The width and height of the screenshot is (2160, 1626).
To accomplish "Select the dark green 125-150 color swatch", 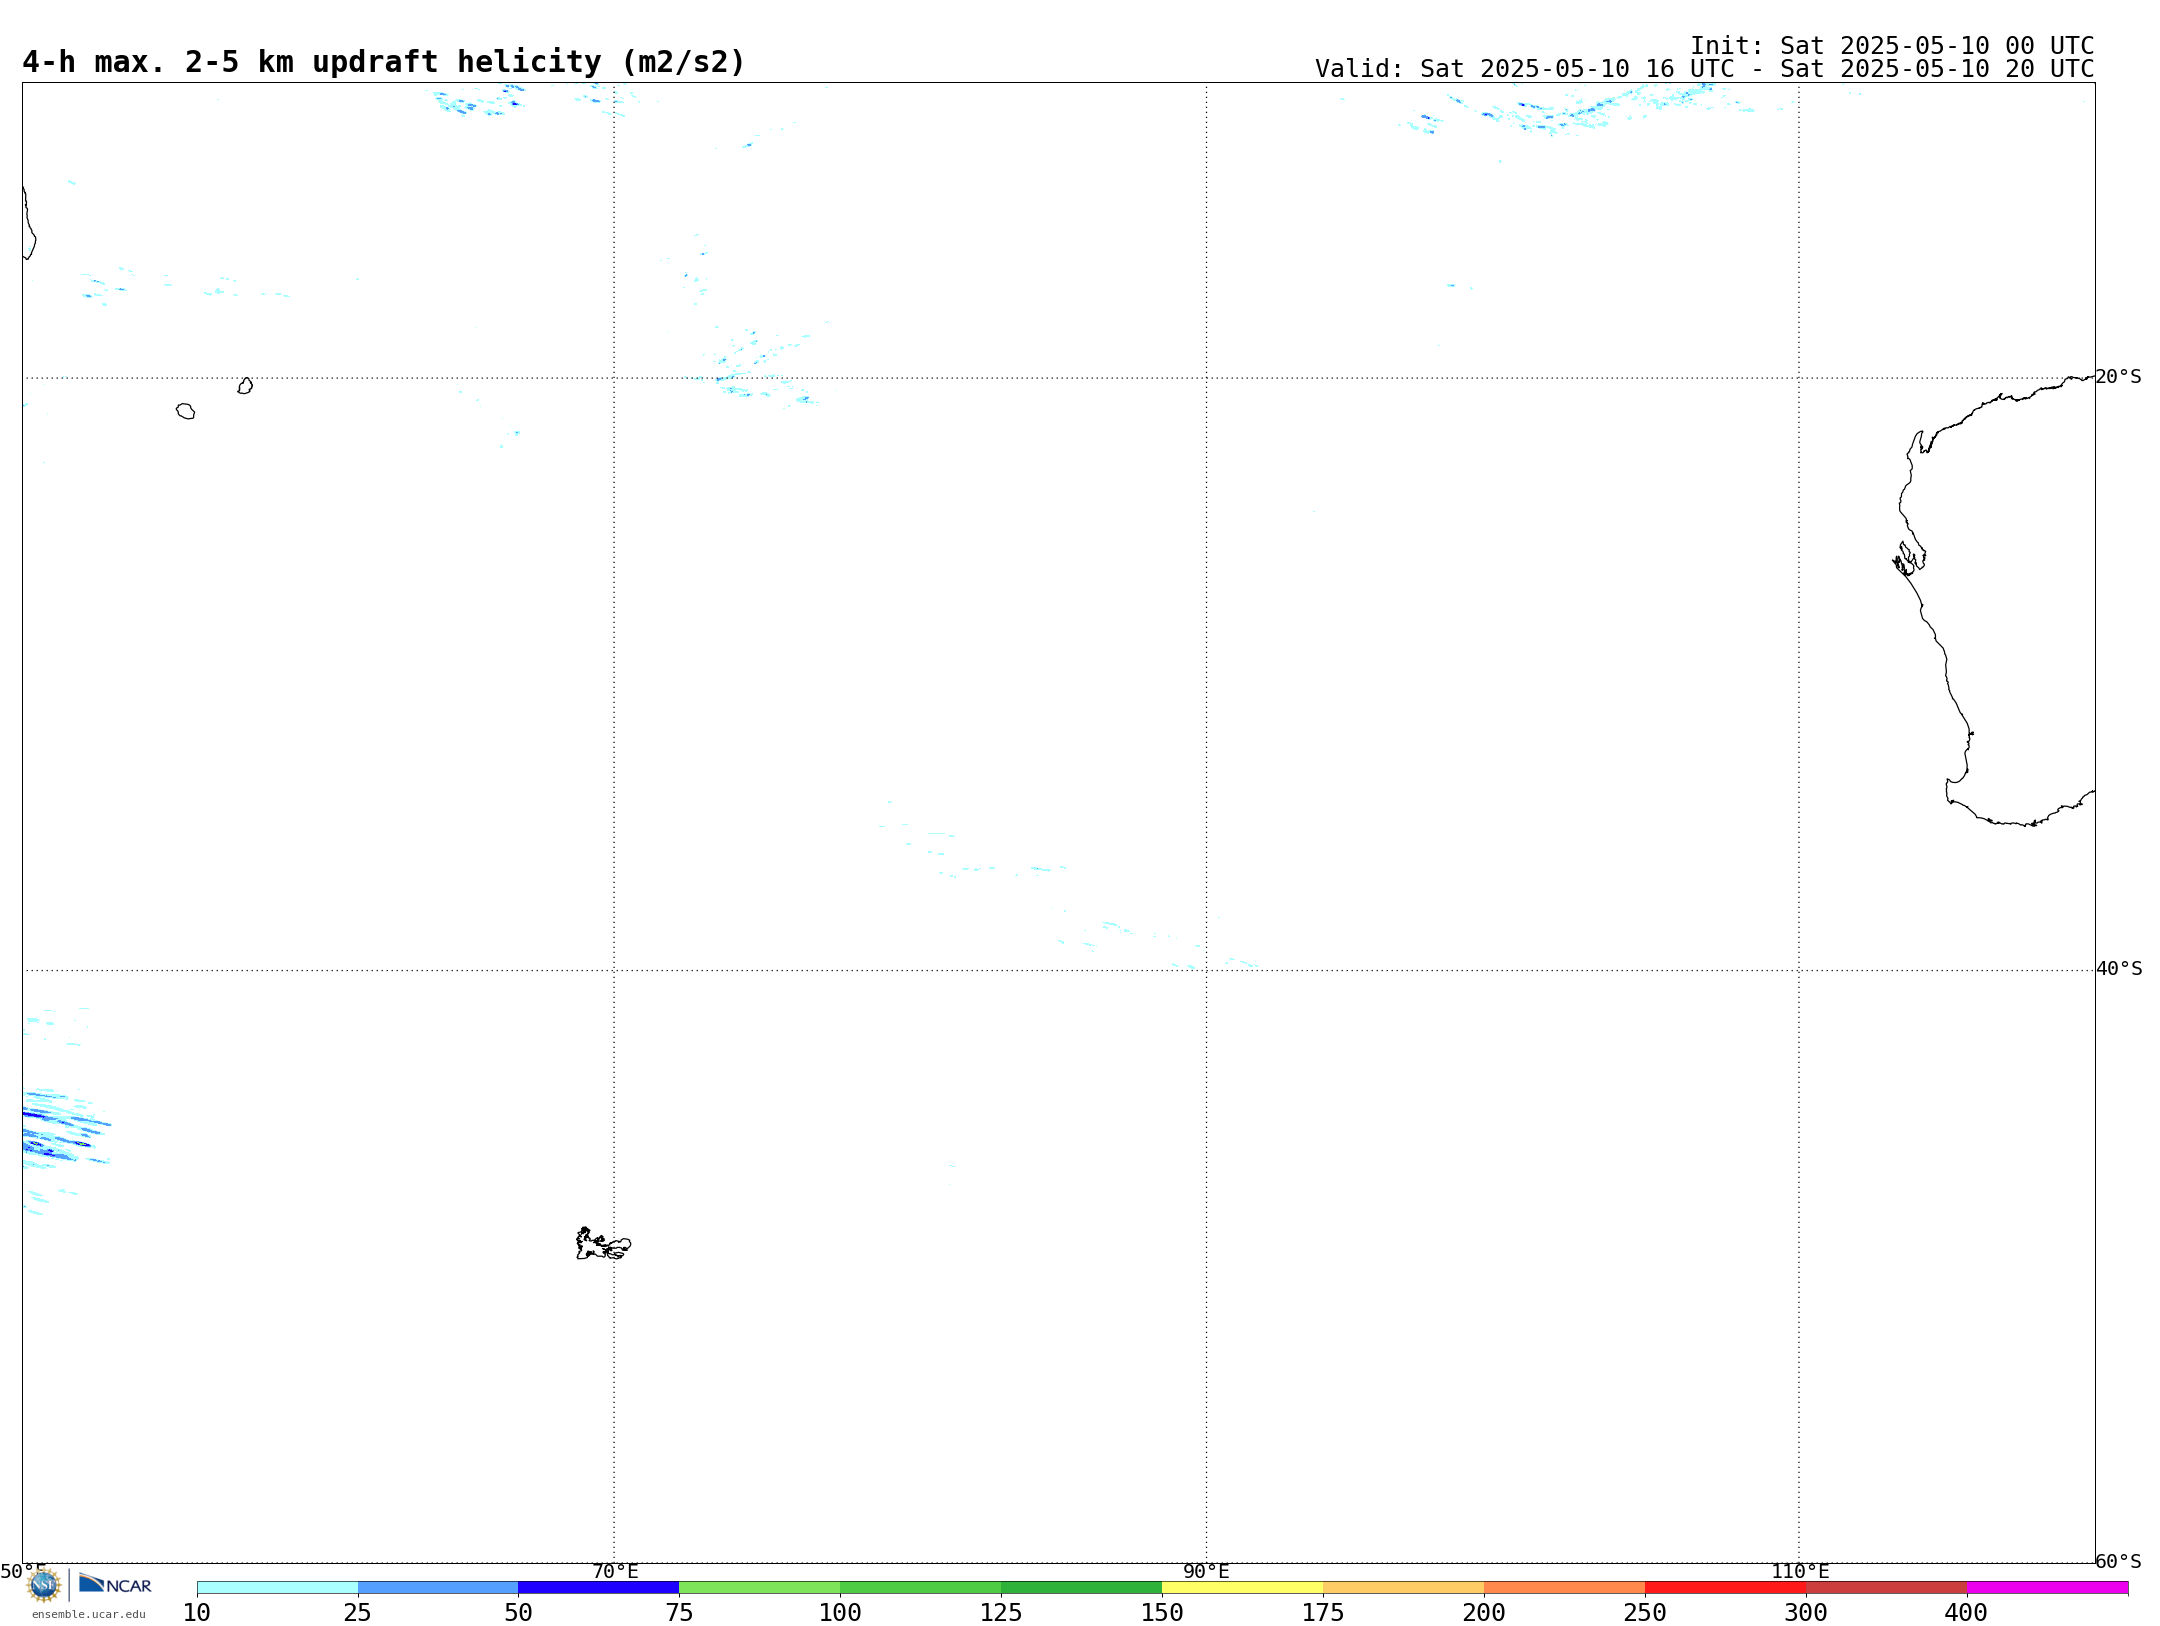I will pyautogui.click(x=1082, y=1588).
